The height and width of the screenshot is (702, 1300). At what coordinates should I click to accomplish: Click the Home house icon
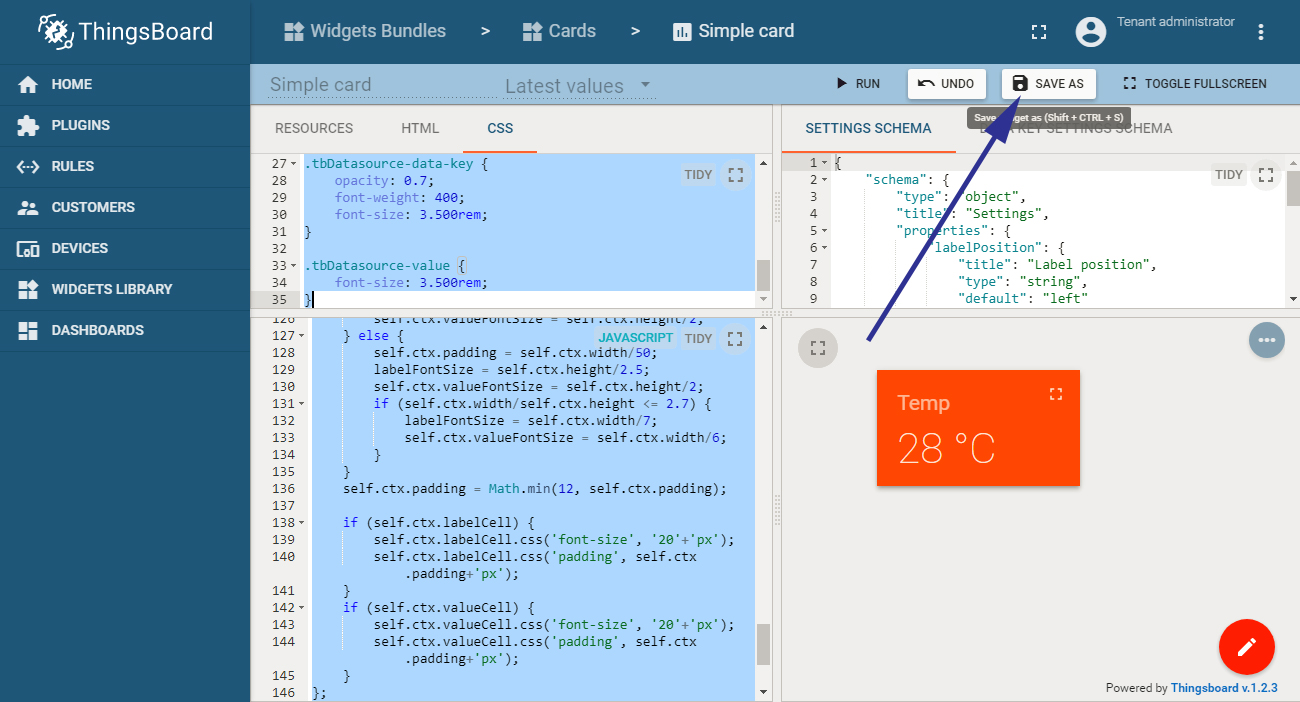(x=28, y=85)
